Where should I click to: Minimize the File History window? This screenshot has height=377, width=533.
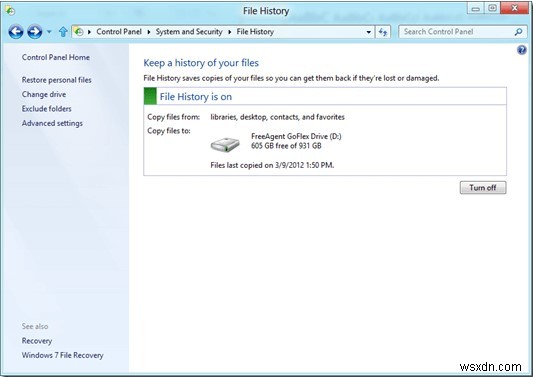(x=476, y=8)
